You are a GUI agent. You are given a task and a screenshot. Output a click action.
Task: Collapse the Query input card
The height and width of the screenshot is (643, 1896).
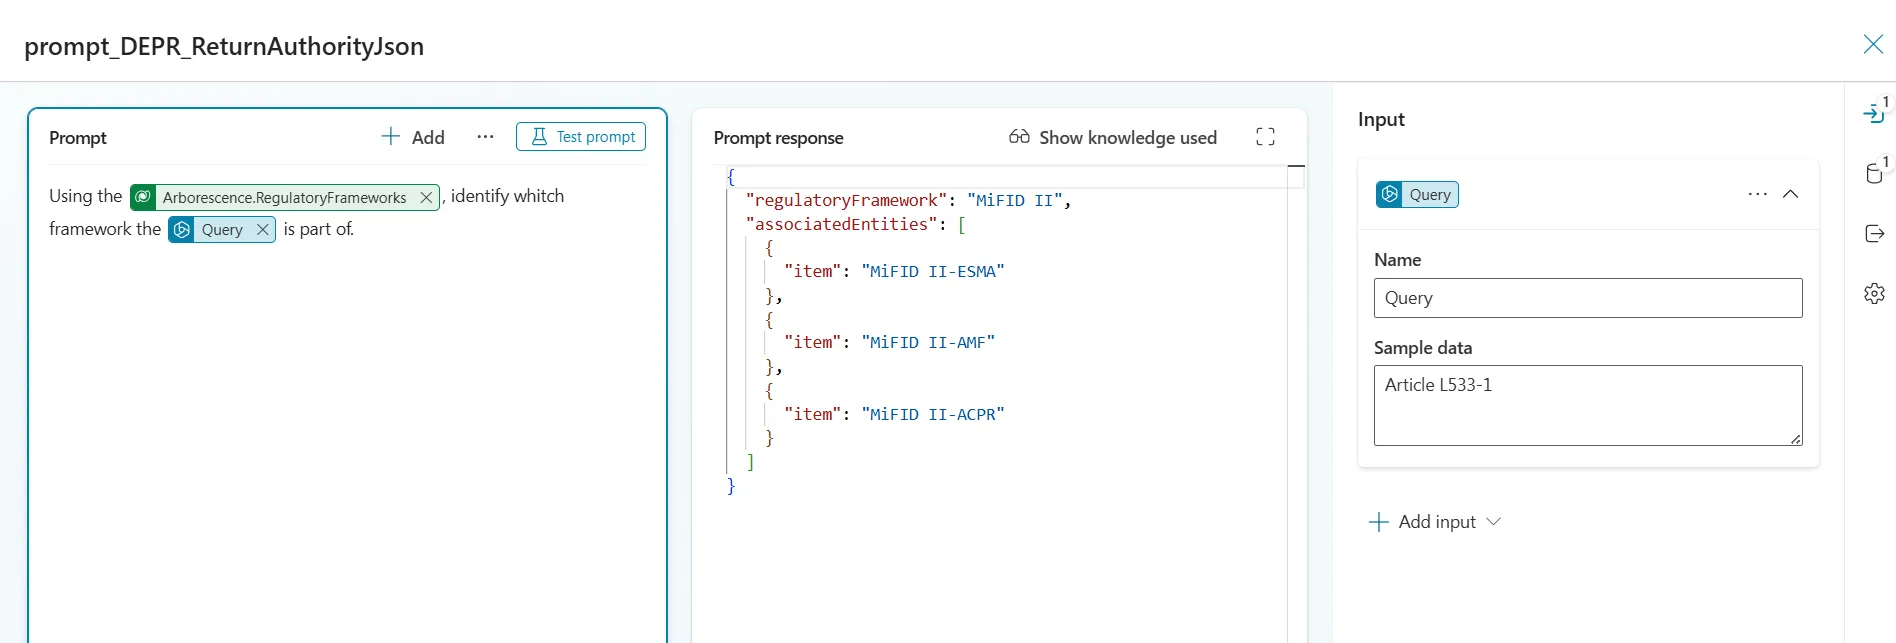pos(1791,194)
